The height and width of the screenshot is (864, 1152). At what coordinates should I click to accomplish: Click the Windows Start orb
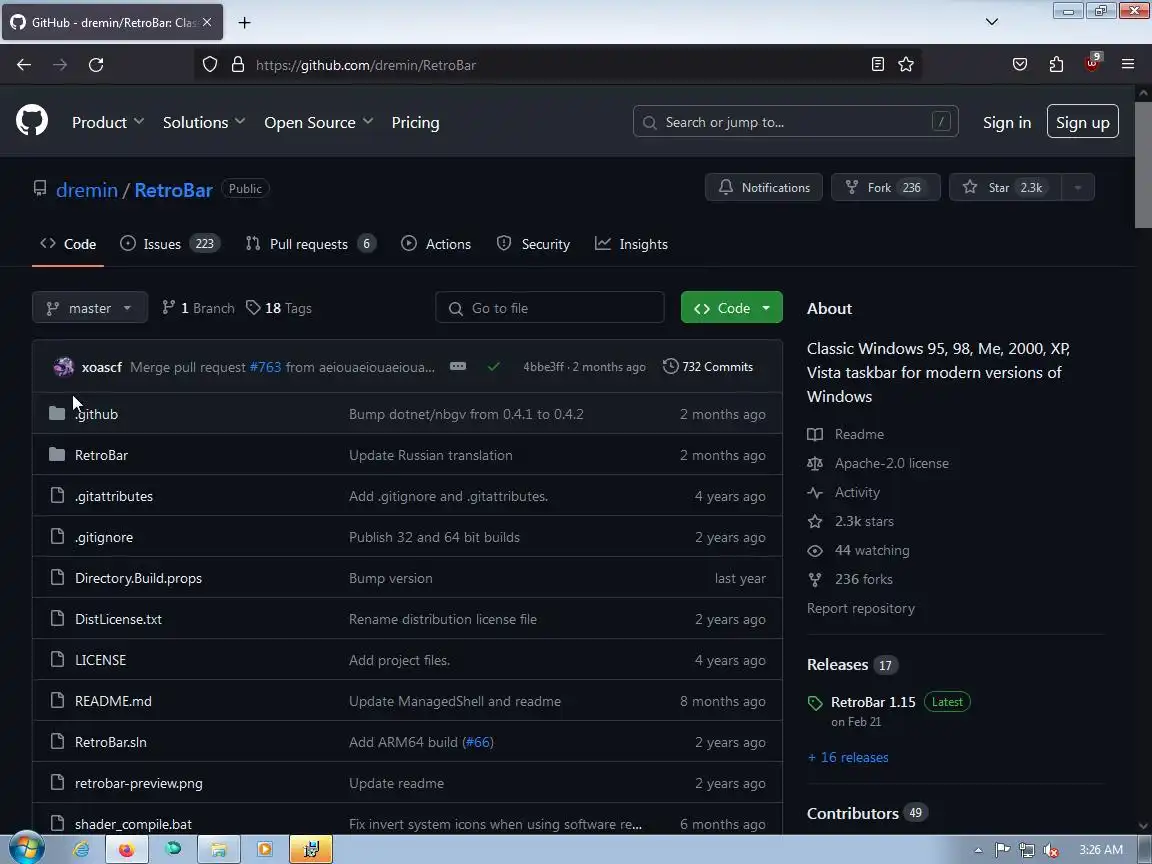(26, 849)
